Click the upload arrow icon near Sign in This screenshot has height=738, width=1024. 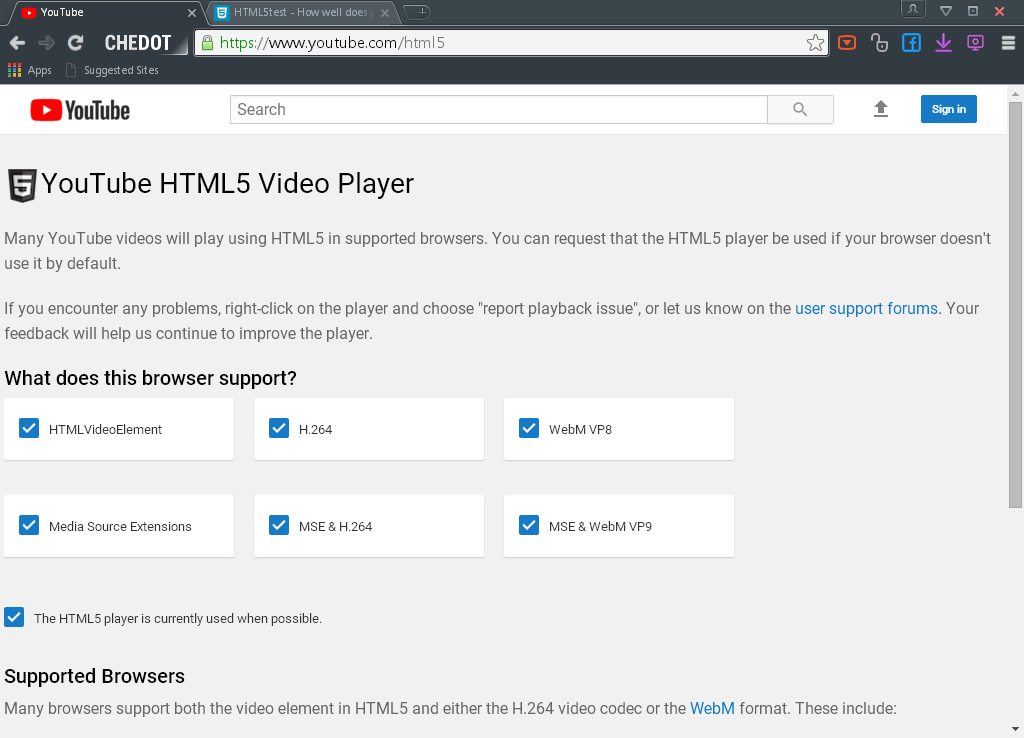pyautogui.click(x=881, y=109)
